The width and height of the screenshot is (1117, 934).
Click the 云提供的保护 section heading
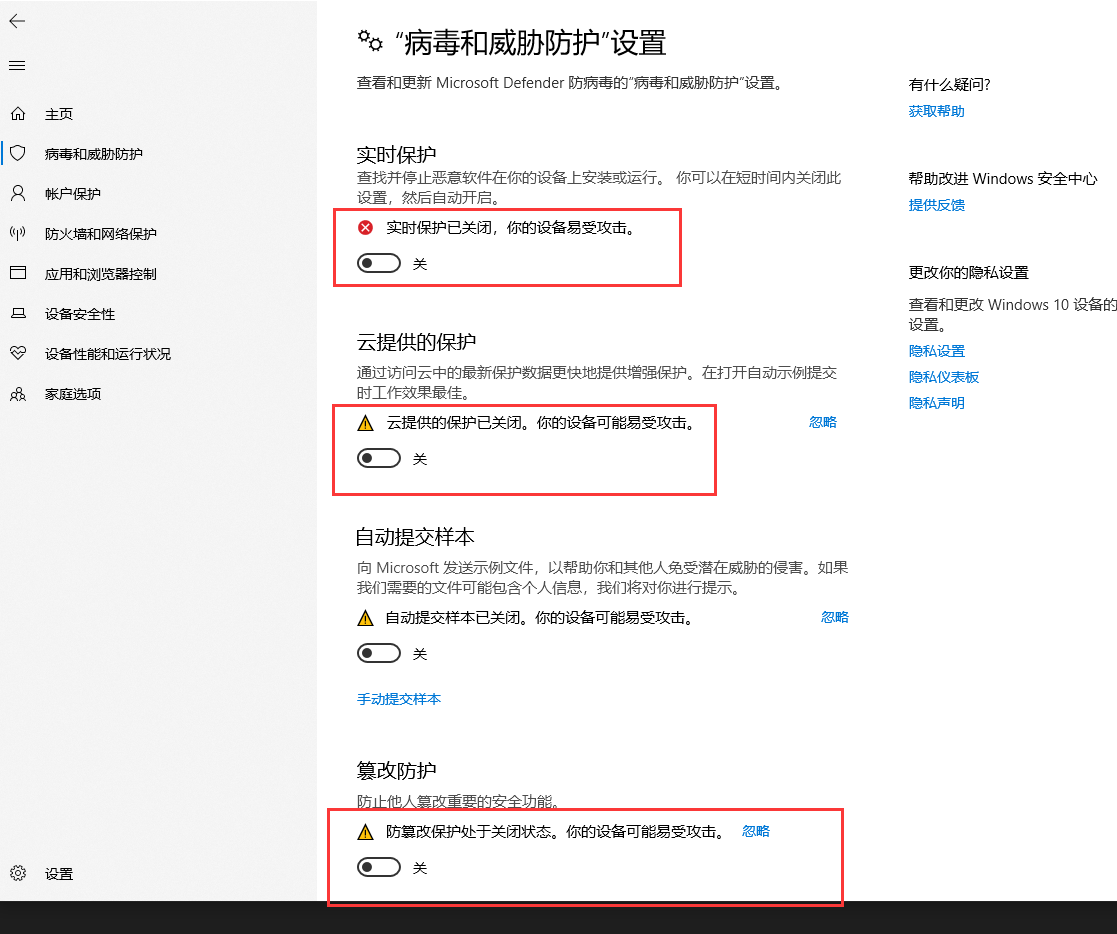(416, 342)
